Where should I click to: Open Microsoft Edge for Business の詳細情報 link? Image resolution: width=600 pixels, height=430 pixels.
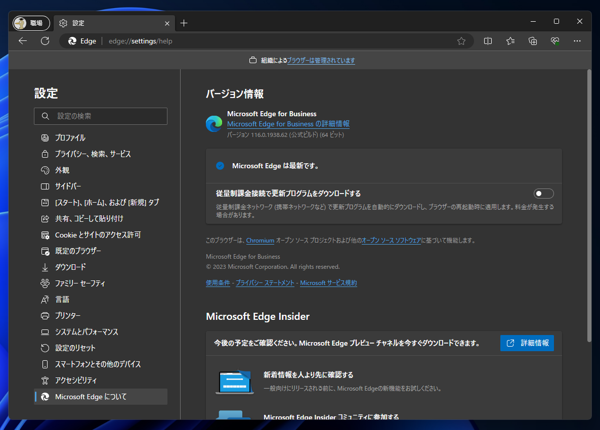pos(288,124)
